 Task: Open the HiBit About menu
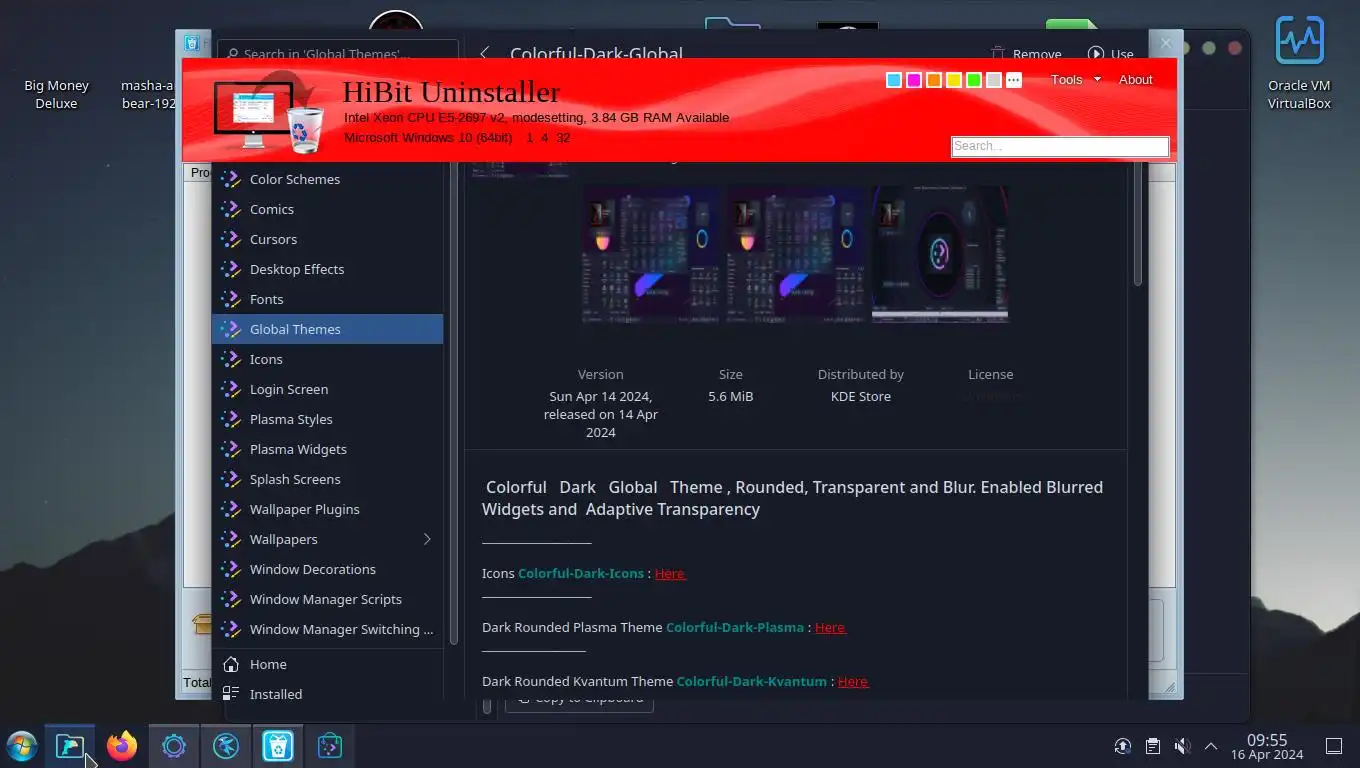point(1136,79)
